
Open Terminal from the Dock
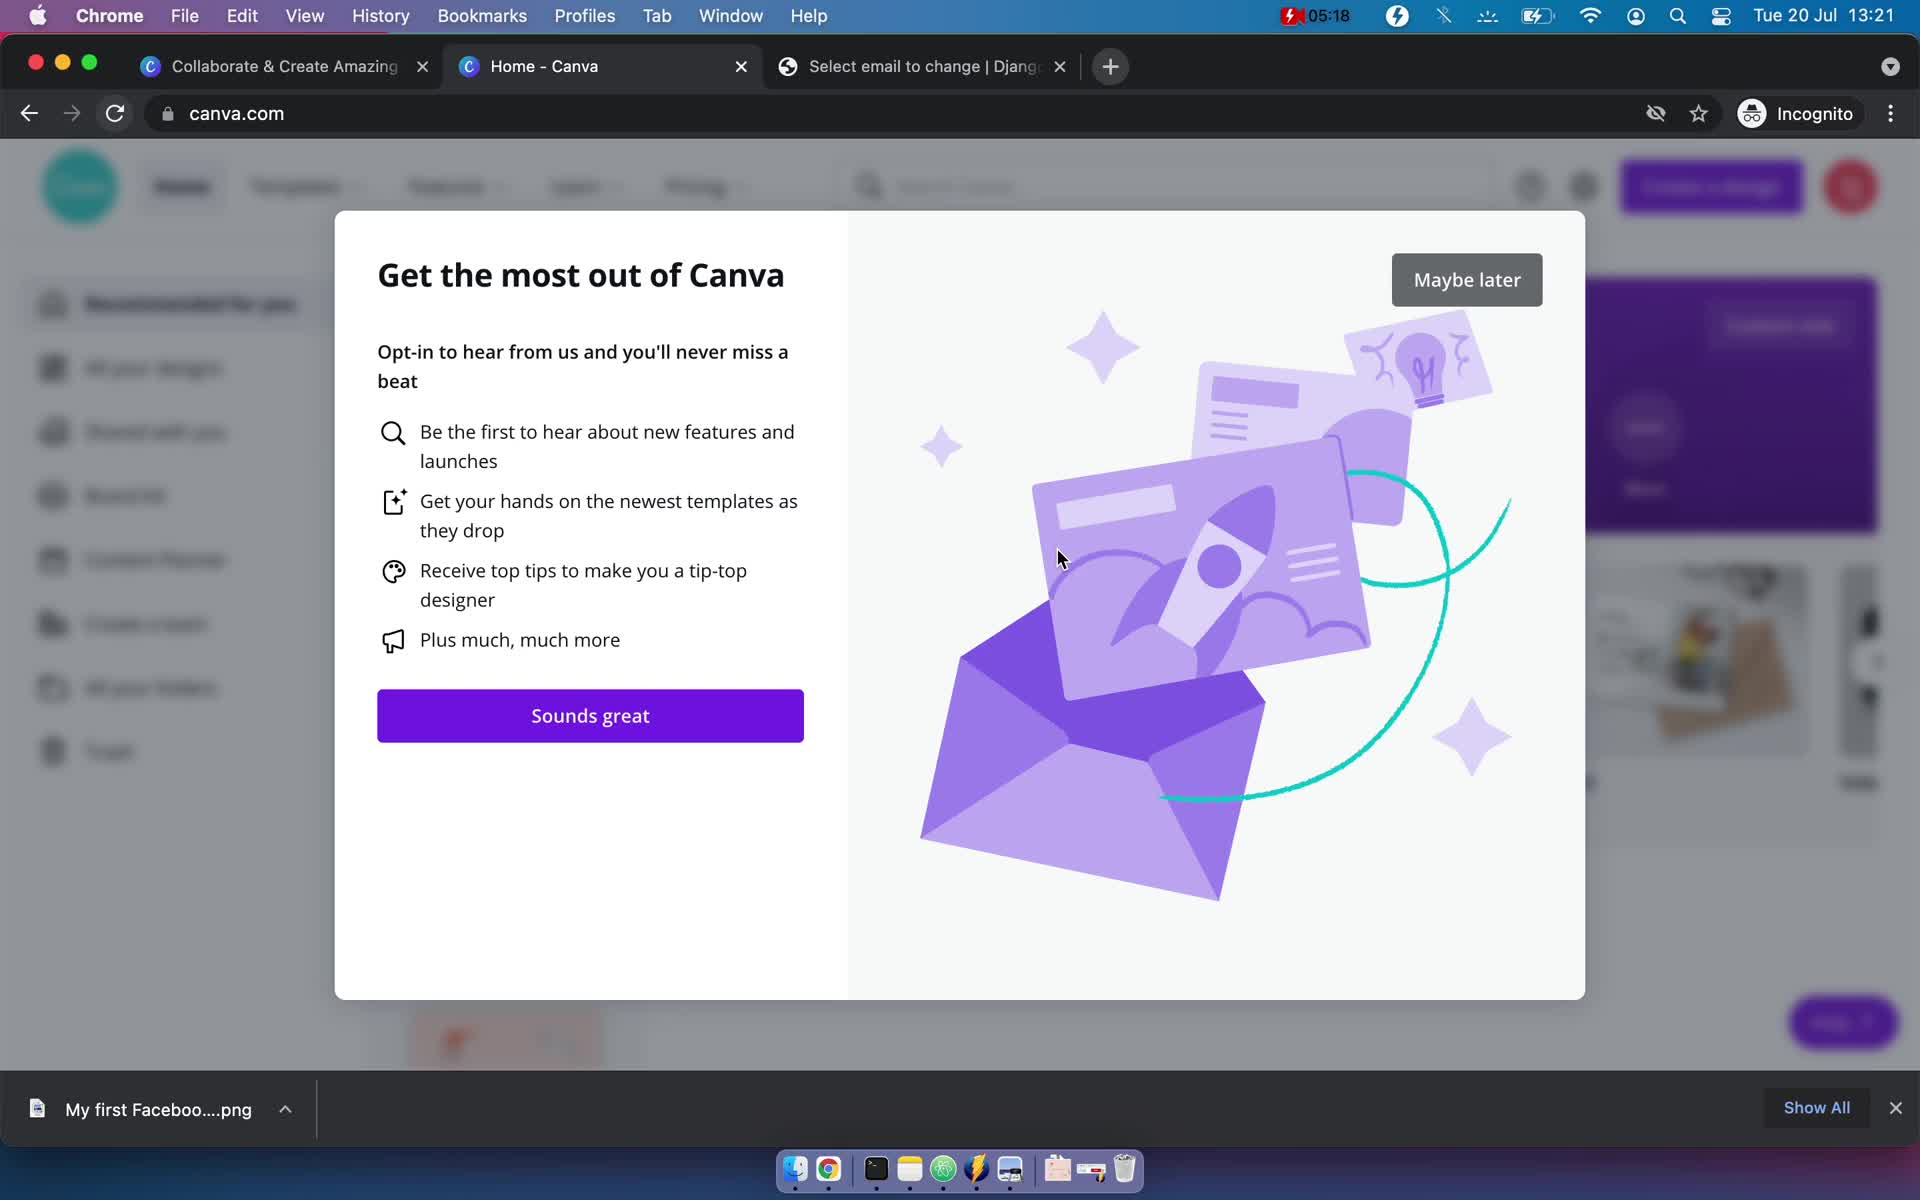[x=876, y=1169]
